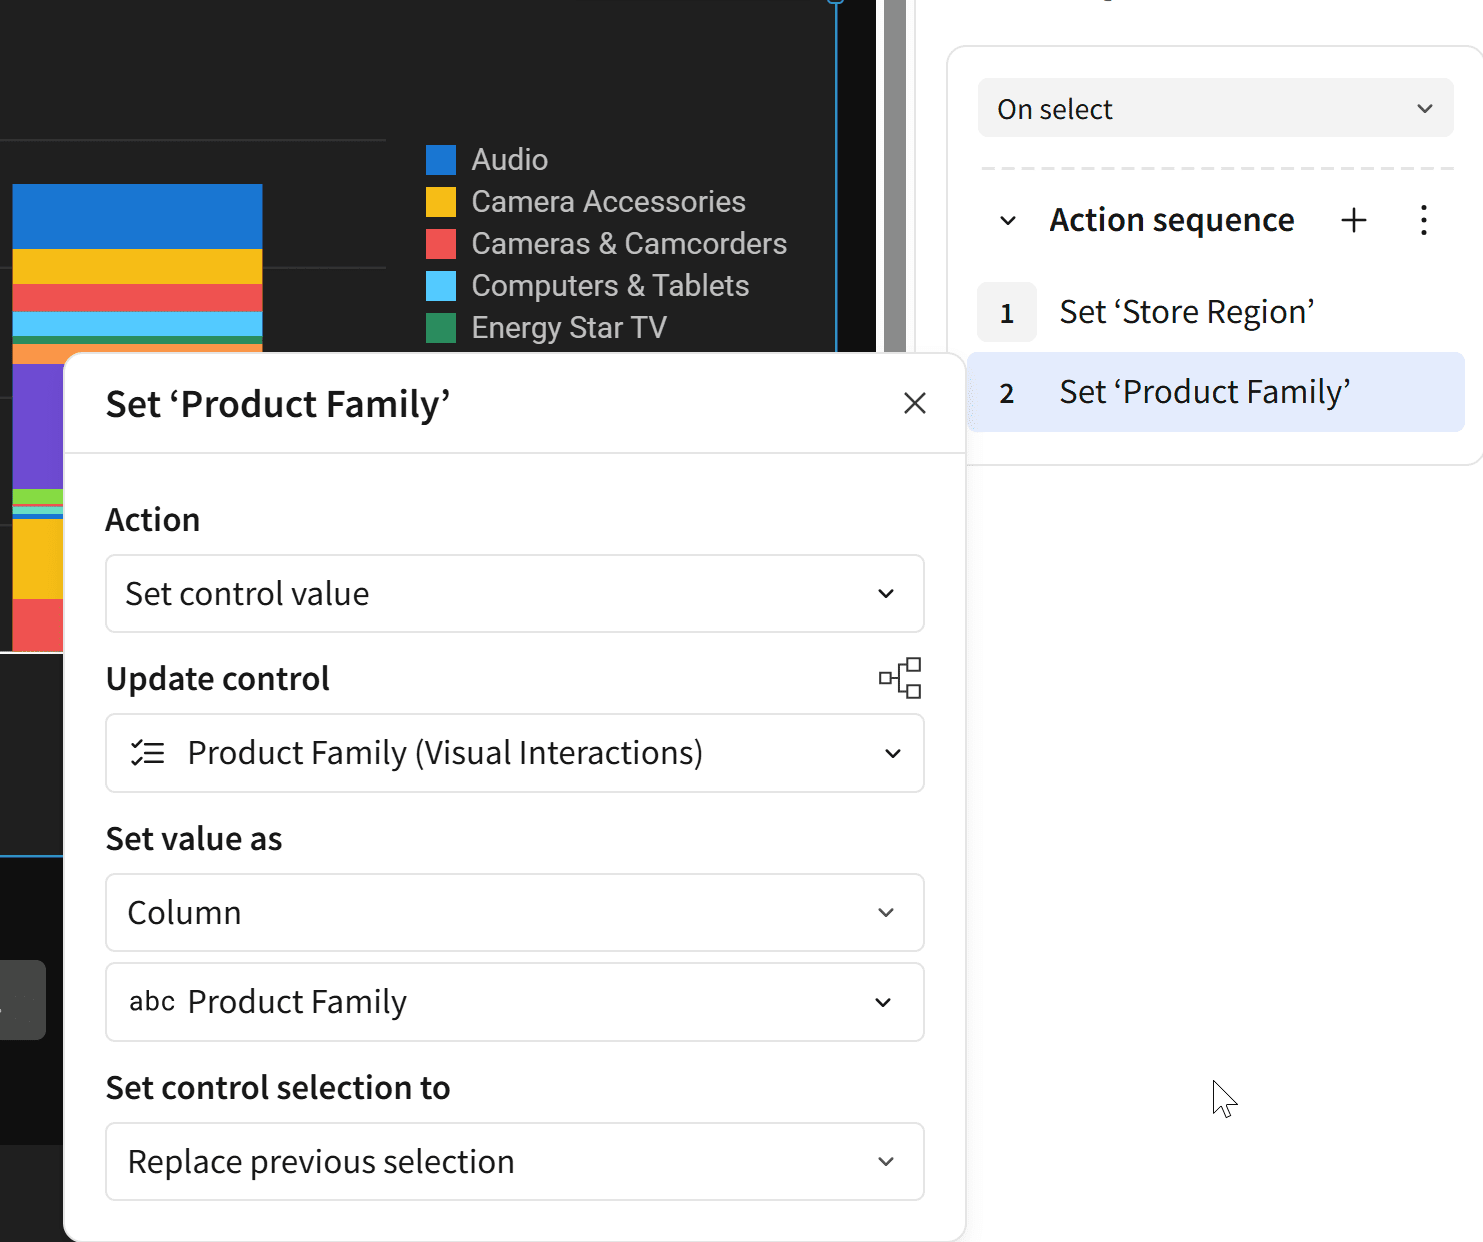Screen dimensions: 1483x1242
Task: Open the On select trigger dropdown
Action: tap(1215, 108)
